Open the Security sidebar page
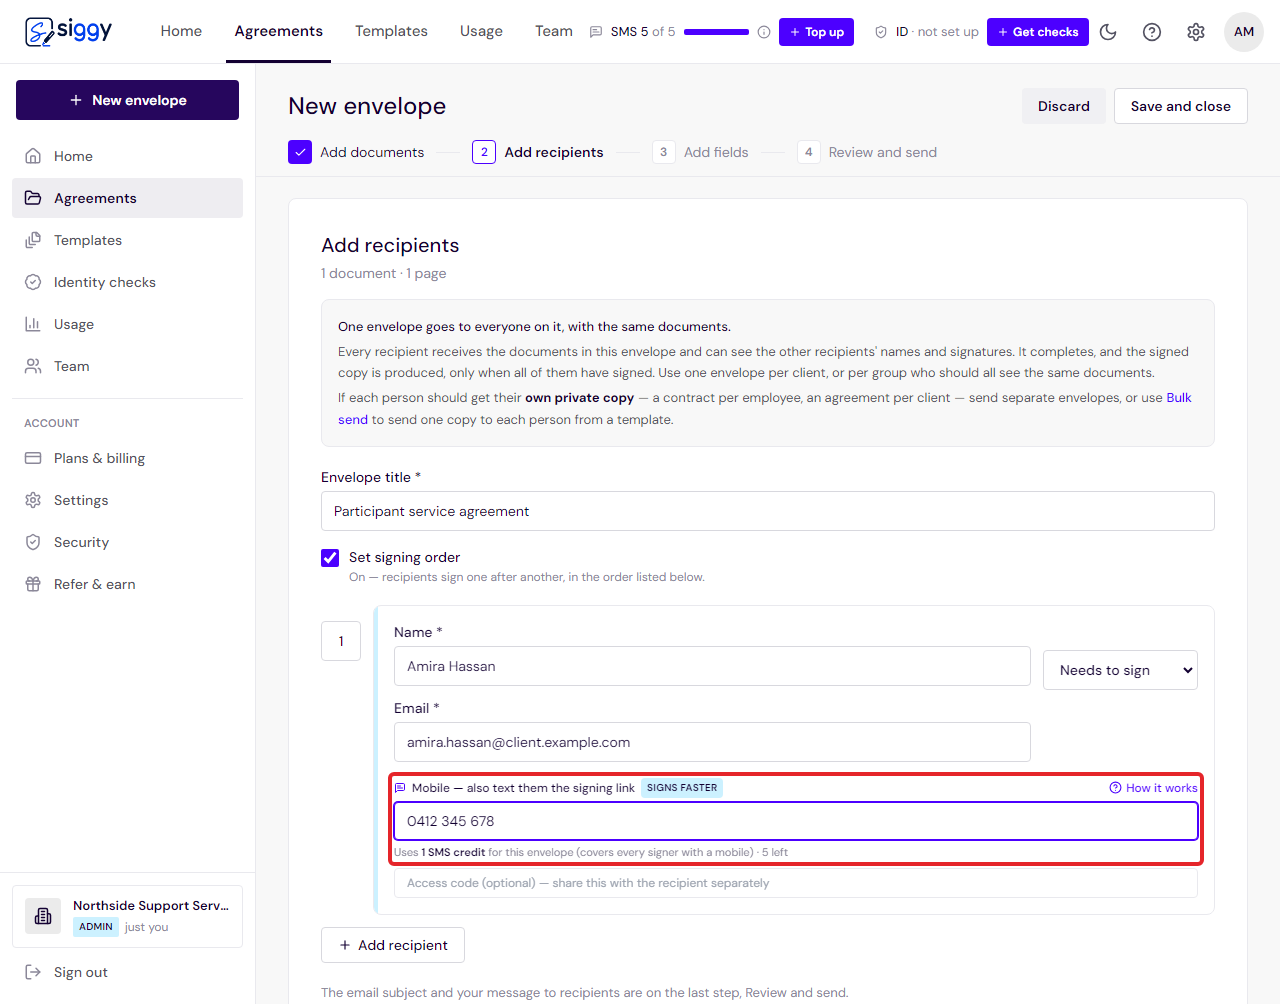Image resolution: width=1280 pixels, height=1004 pixels. coord(127,542)
